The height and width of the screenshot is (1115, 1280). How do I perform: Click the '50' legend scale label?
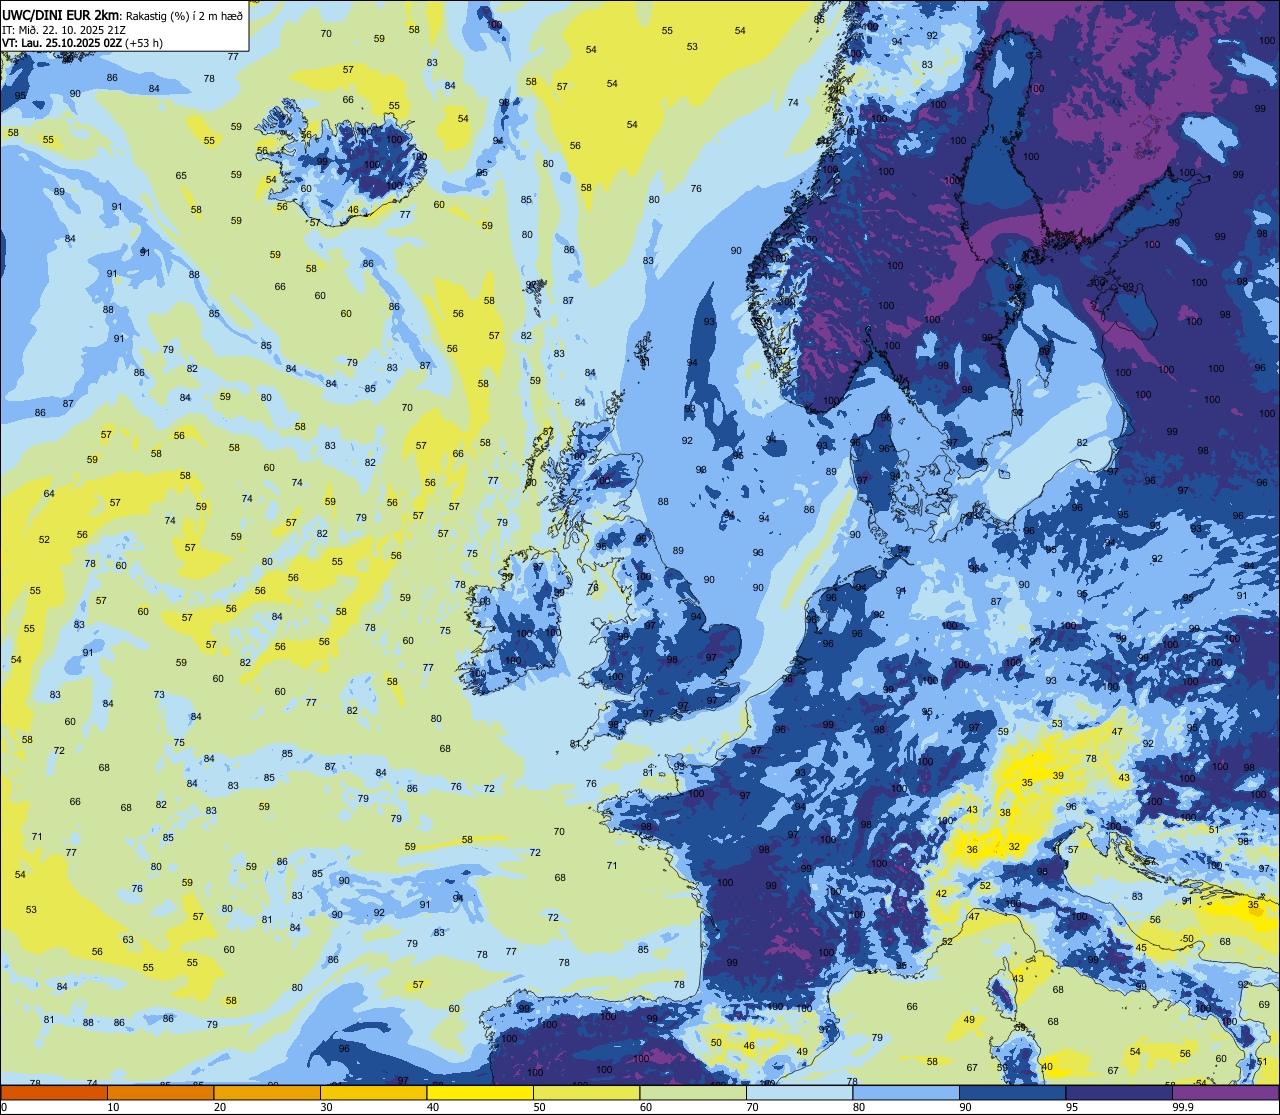(540, 1107)
